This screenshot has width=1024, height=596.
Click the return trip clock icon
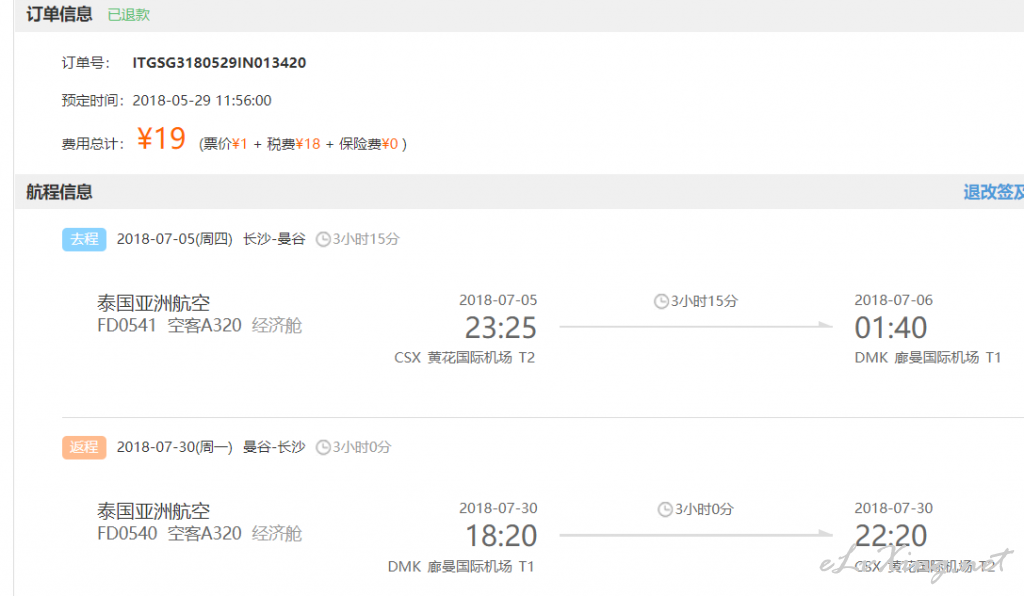323,447
